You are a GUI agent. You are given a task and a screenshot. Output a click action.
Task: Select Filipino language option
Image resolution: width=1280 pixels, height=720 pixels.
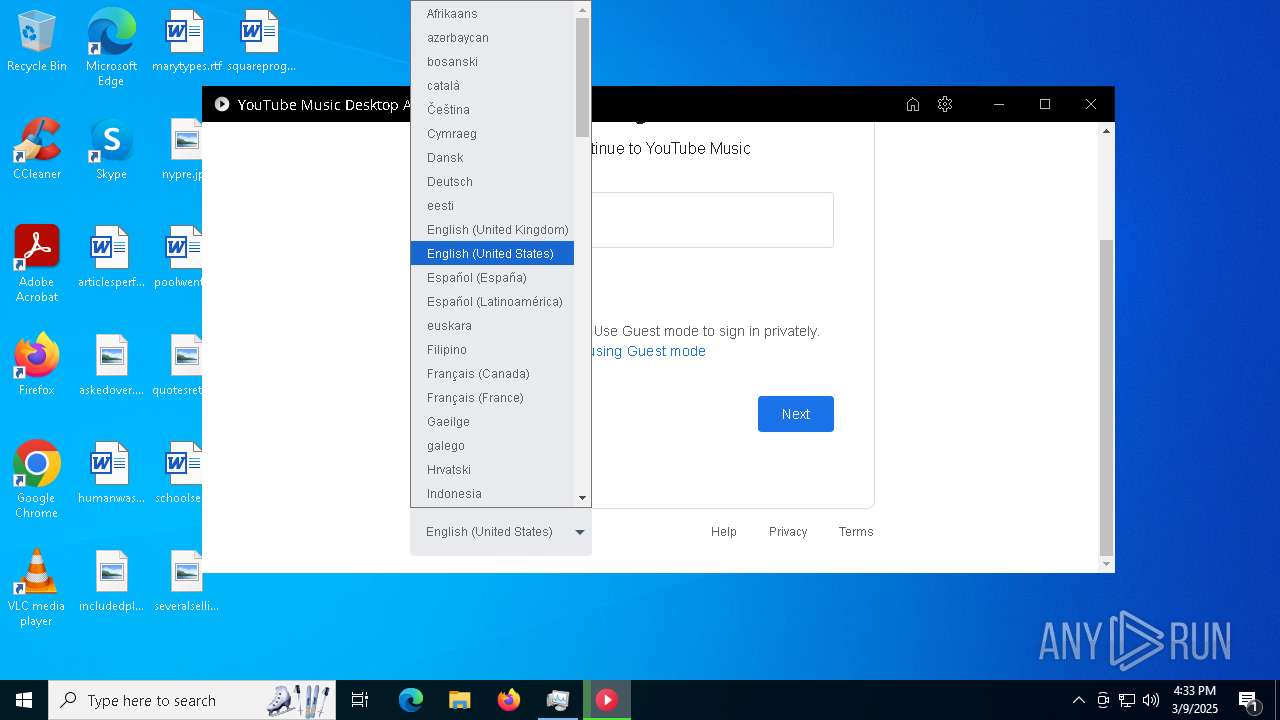click(x=492, y=350)
